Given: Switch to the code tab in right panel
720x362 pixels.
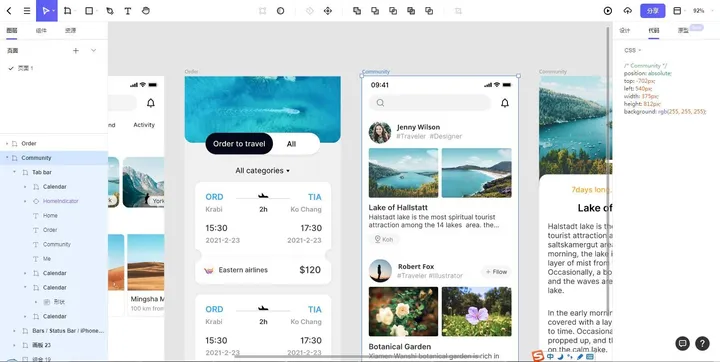Looking at the screenshot, I should coord(653,31).
